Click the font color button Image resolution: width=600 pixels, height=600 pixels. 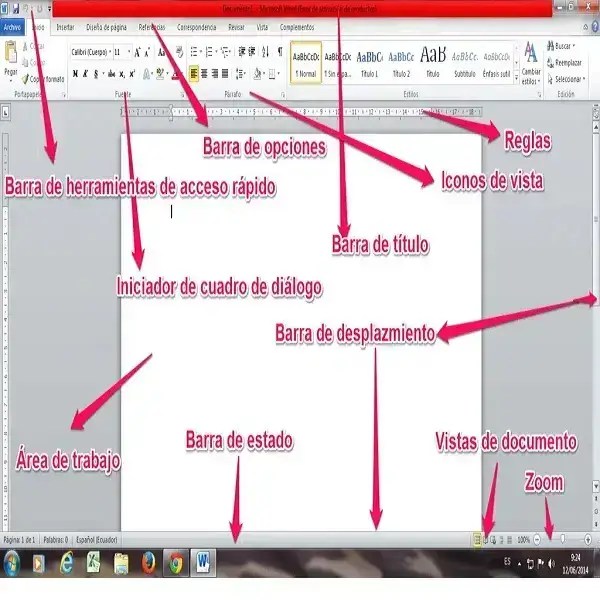pyautogui.click(x=175, y=74)
